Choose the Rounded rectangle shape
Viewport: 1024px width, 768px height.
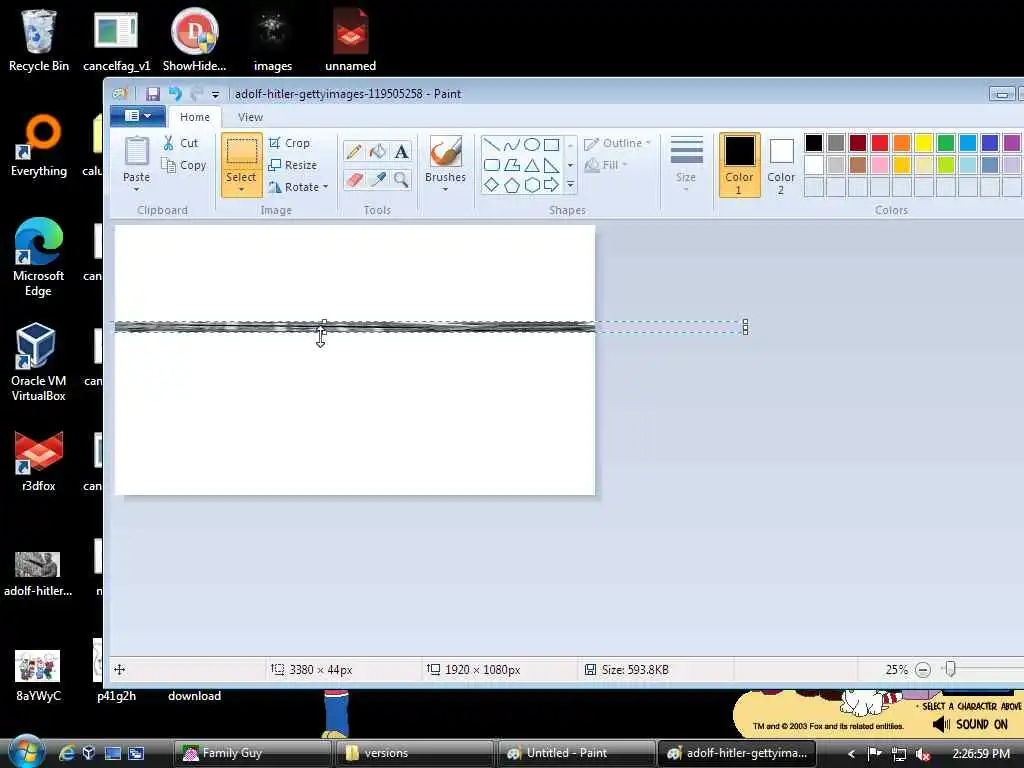491,165
